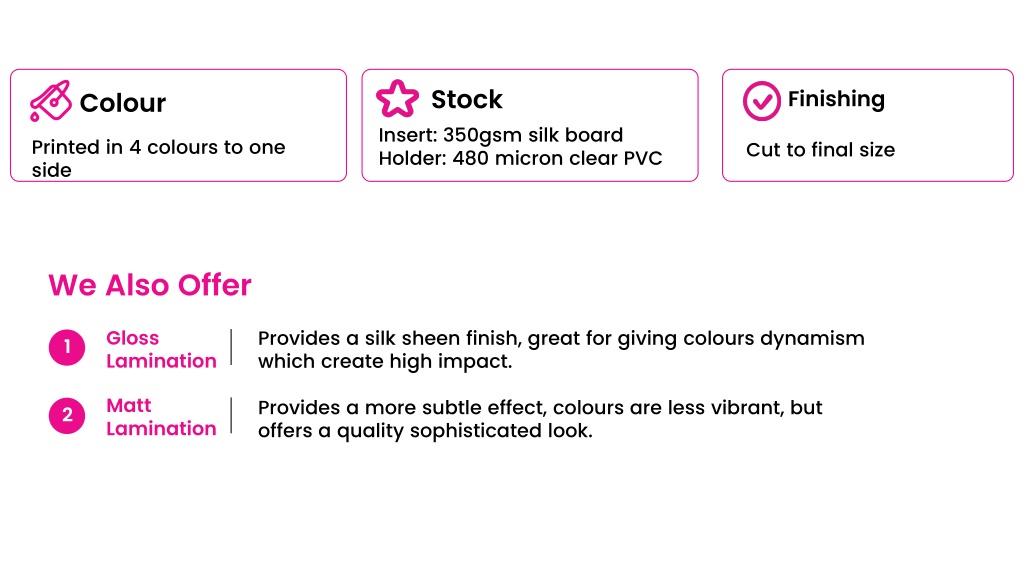Click the Matt Lamination label
The image size is (1024, 576).
(161, 417)
